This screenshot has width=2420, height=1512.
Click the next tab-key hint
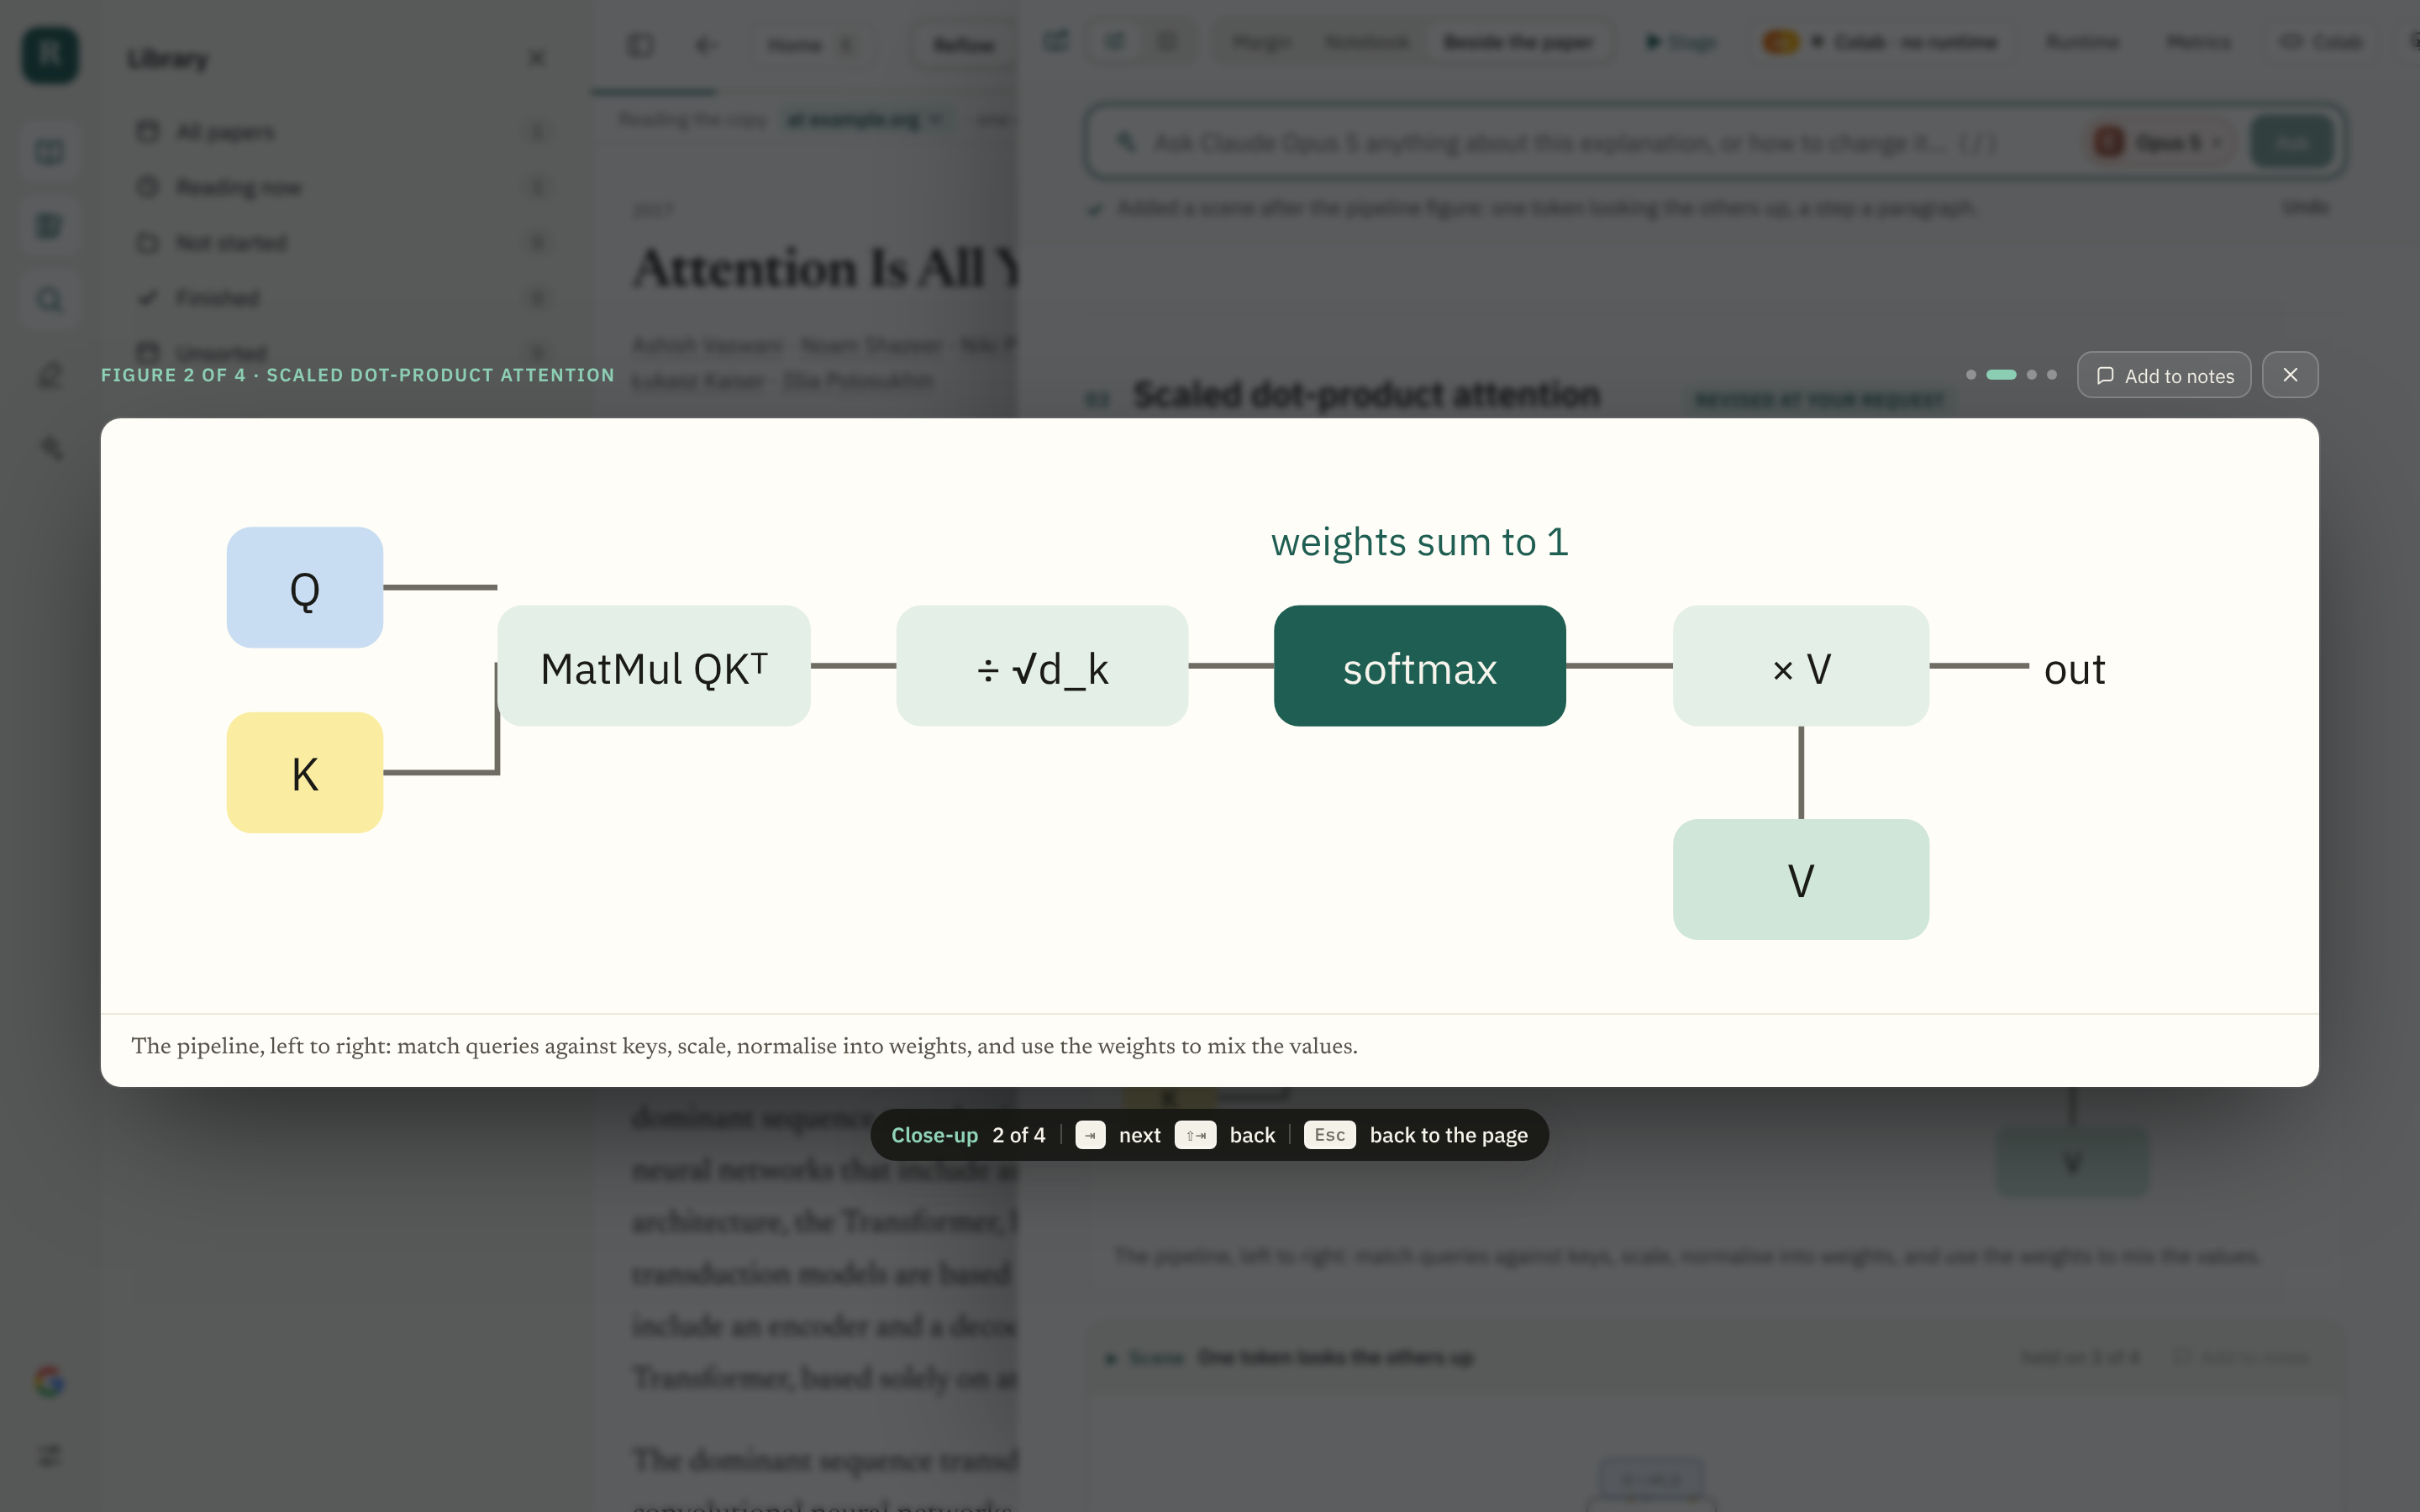point(1090,1135)
